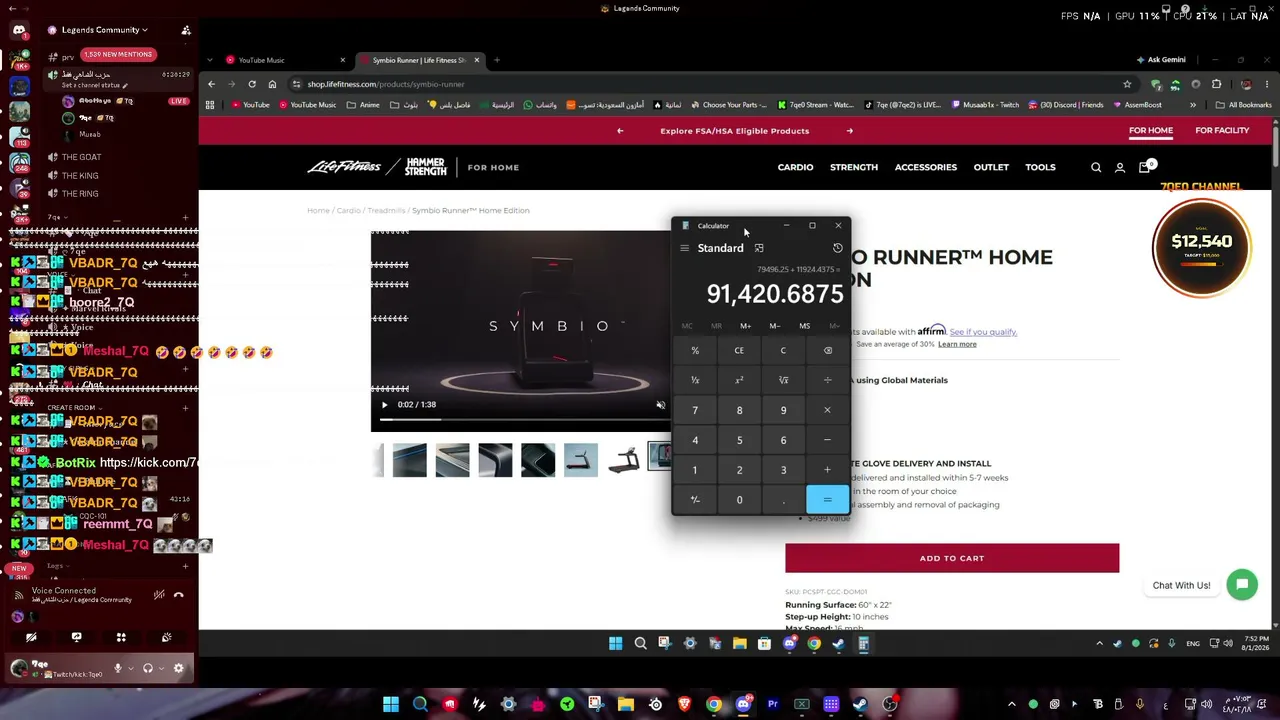Clear the Calculator with the C key
Image resolution: width=1280 pixels, height=720 pixels.
pos(783,351)
